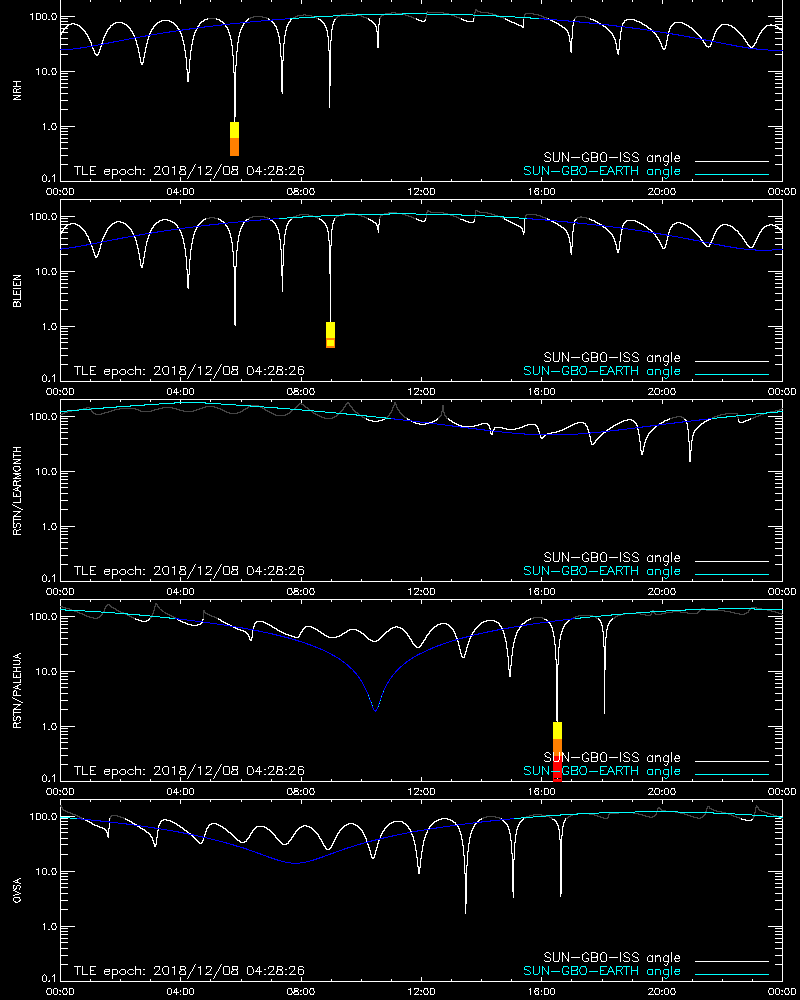Click the 16:00 tick label under BLEIEN panel
800x1000 pixels.
point(541,392)
